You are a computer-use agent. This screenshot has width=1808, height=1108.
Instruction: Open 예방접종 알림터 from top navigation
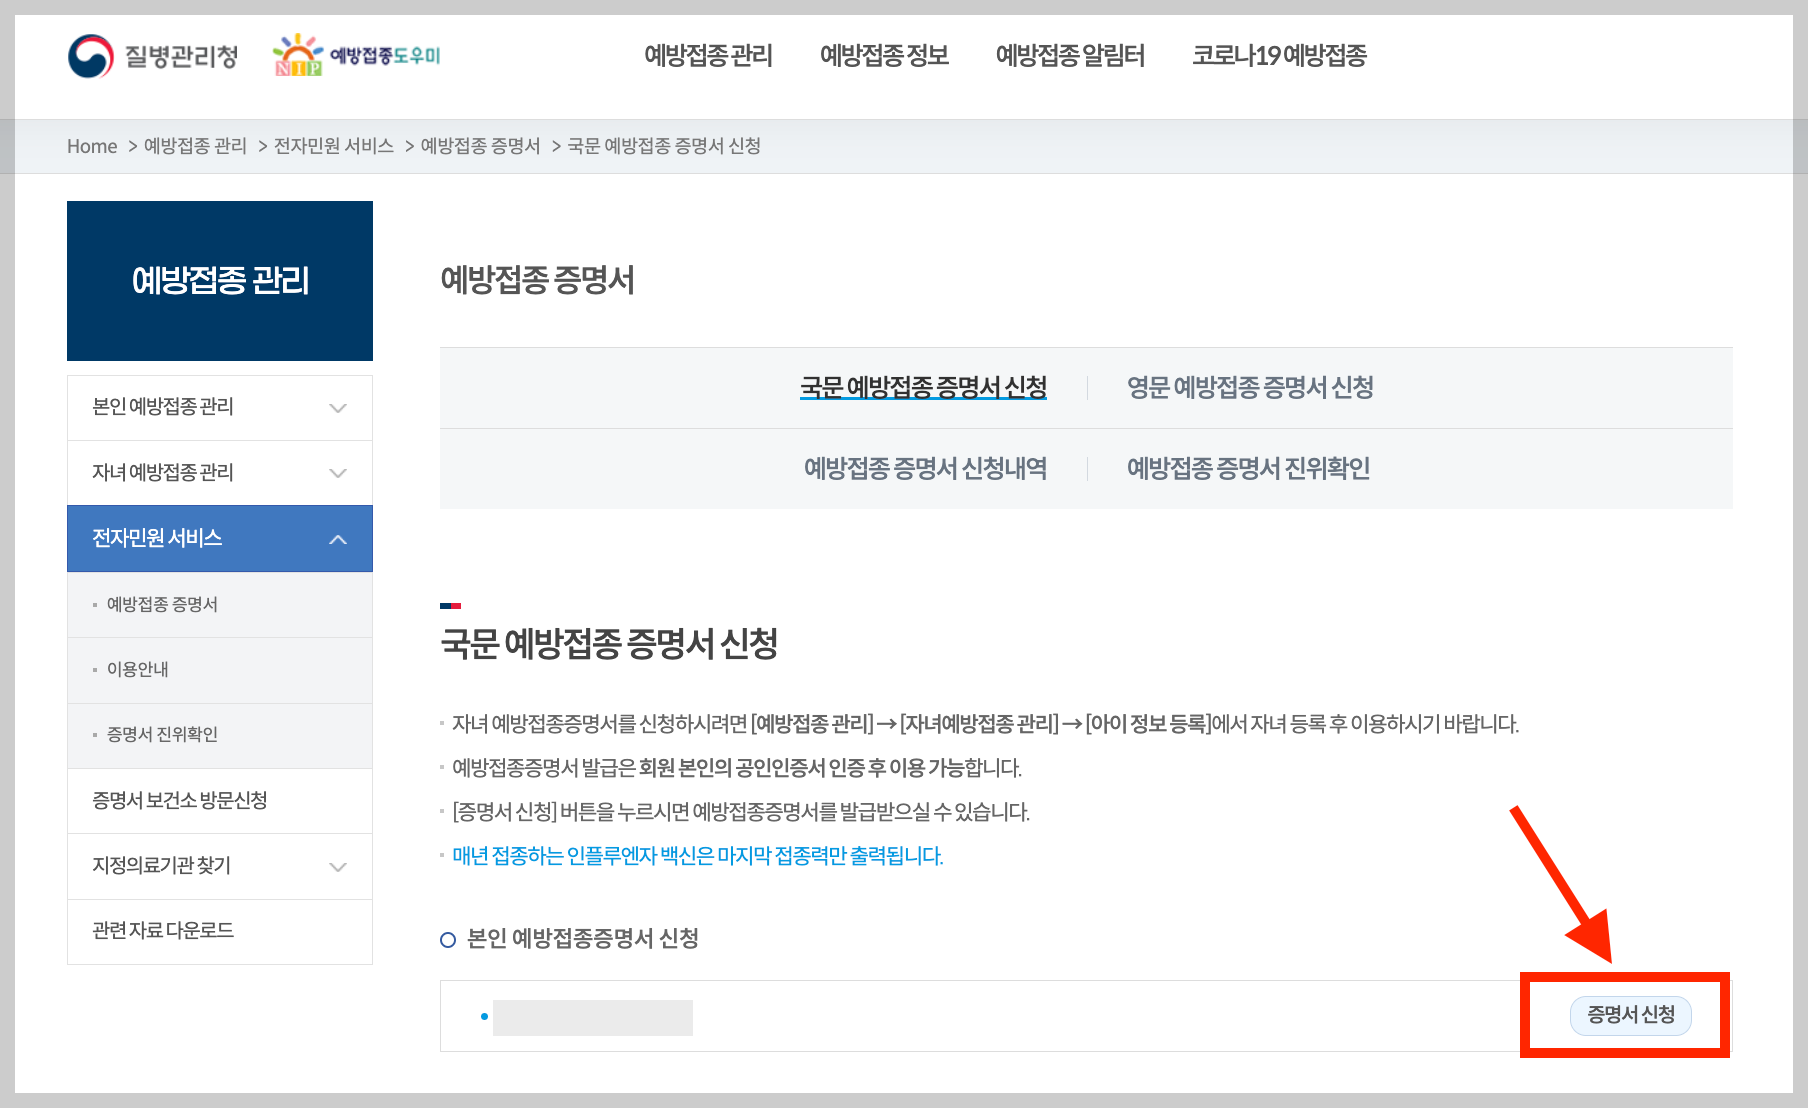1070,56
